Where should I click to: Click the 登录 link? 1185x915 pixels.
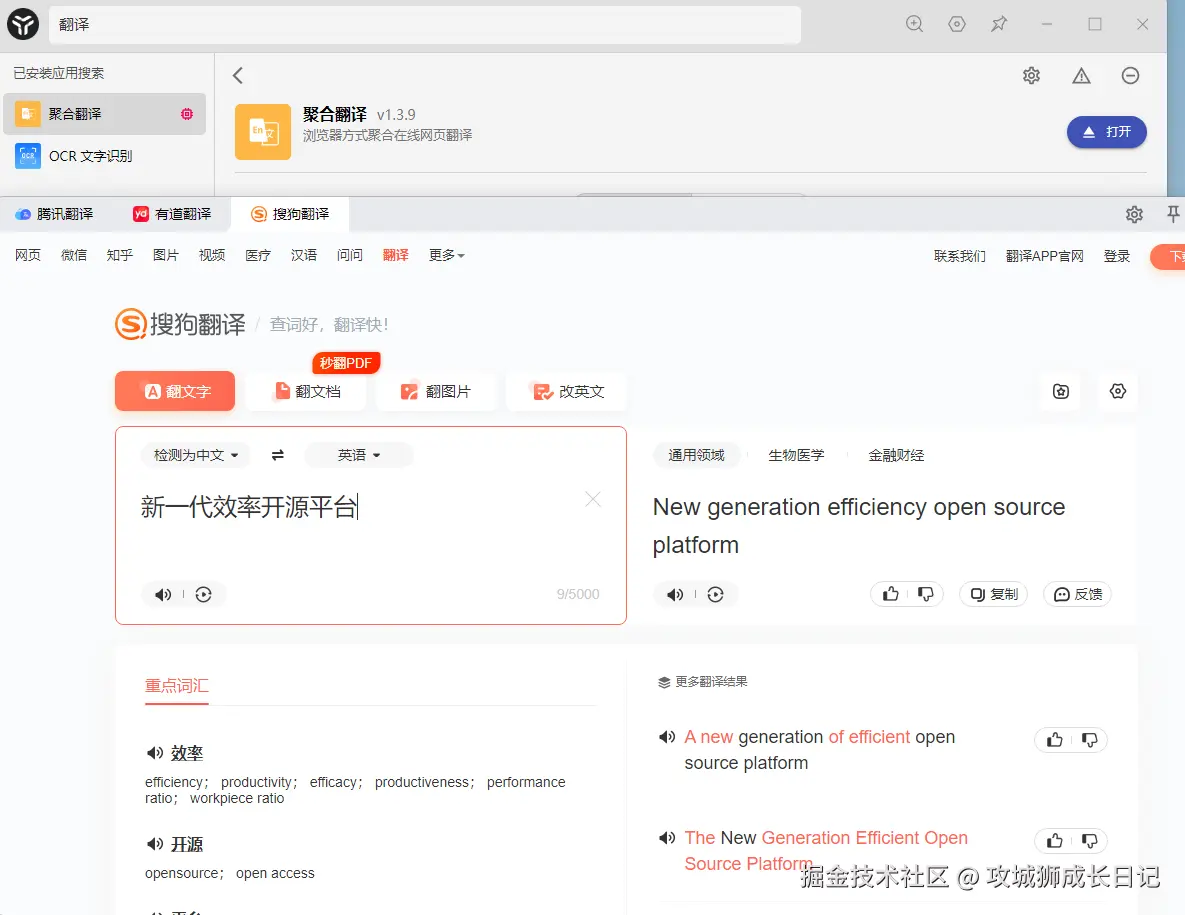point(1117,256)
